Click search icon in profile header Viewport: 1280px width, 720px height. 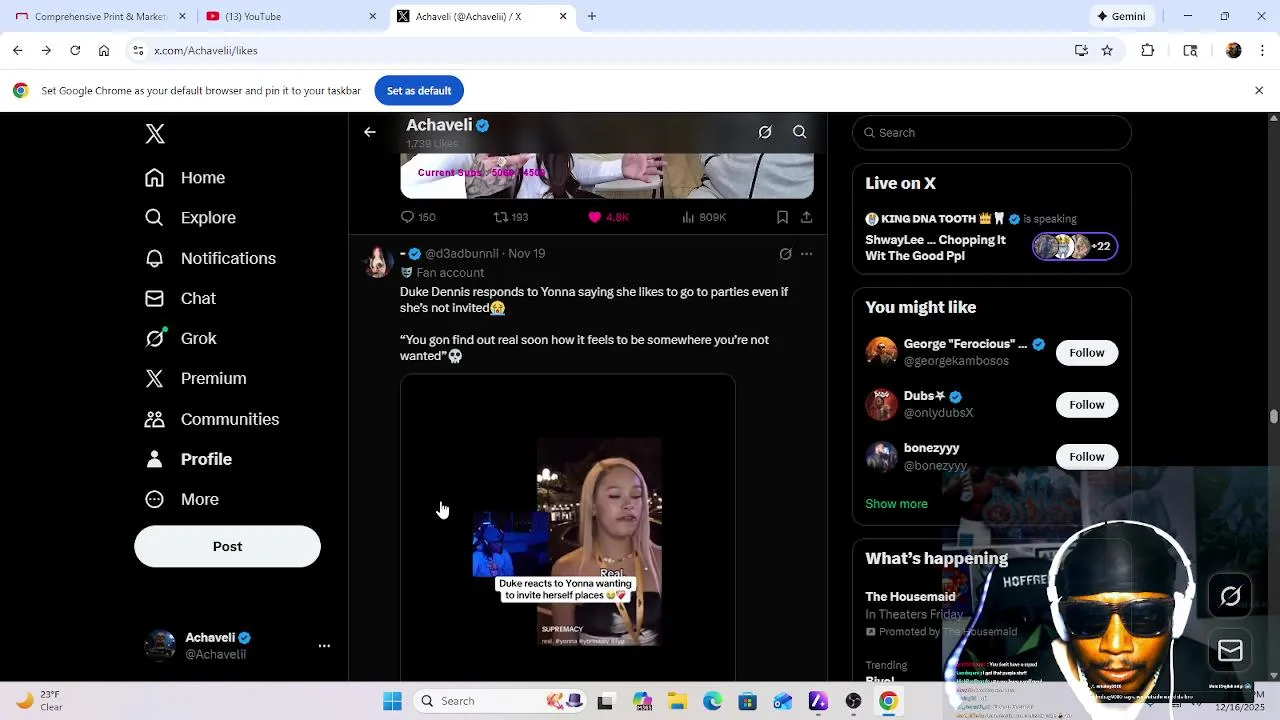coord(800,132)
